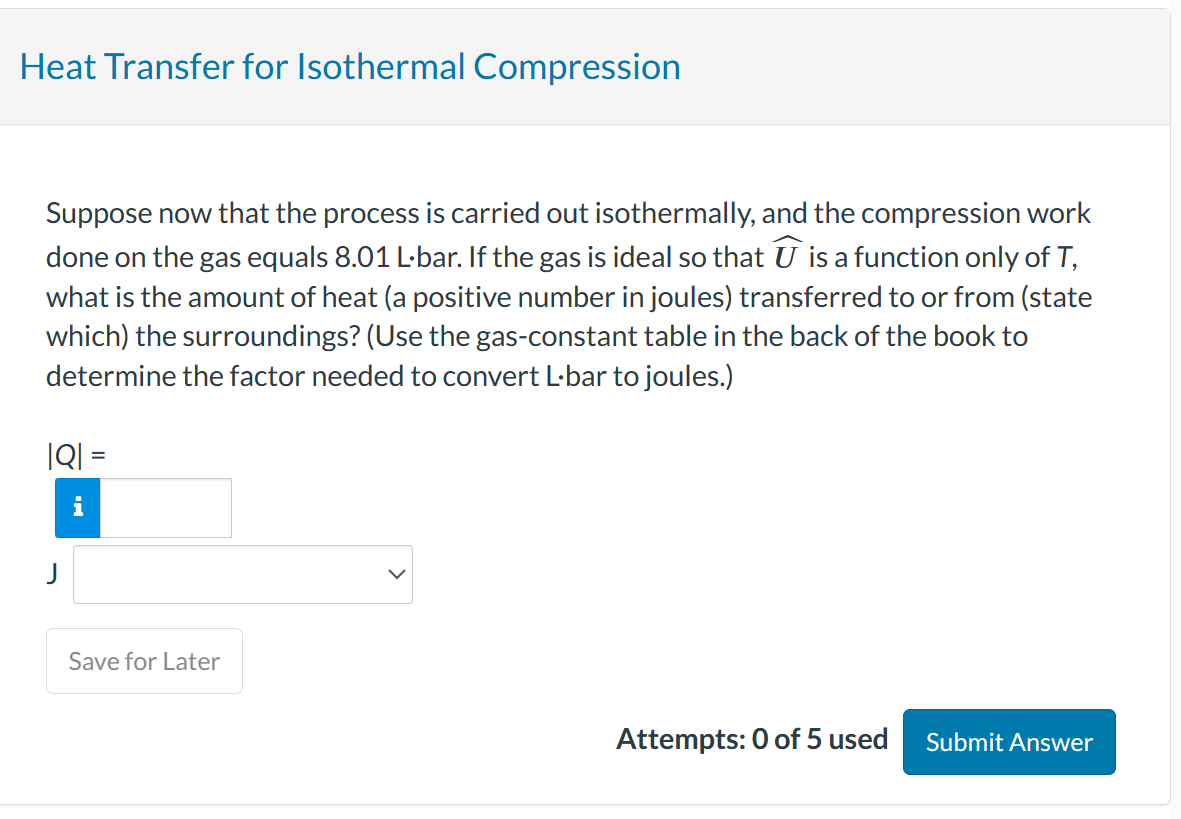Click the Attempts: 0 of 5 used text
The image size is (1181, 819).
[x=752, y=740]
